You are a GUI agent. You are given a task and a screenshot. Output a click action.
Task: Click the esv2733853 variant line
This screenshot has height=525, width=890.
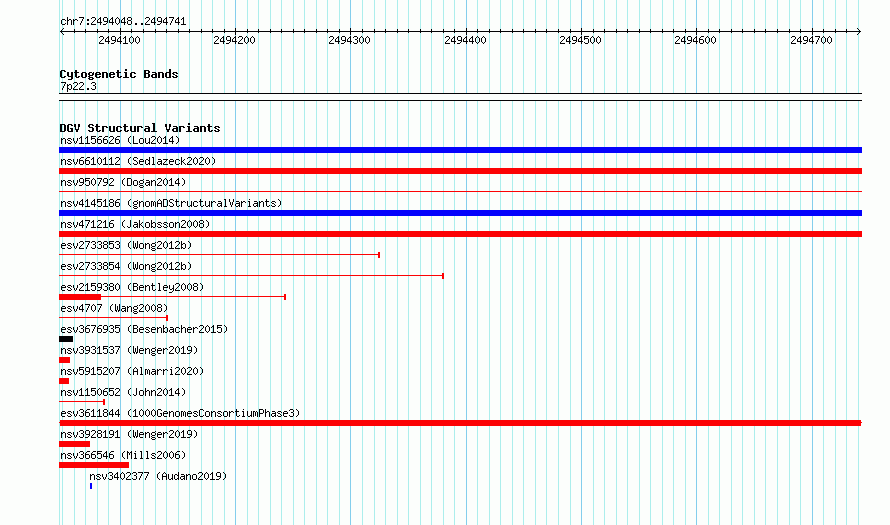(219, 255)
